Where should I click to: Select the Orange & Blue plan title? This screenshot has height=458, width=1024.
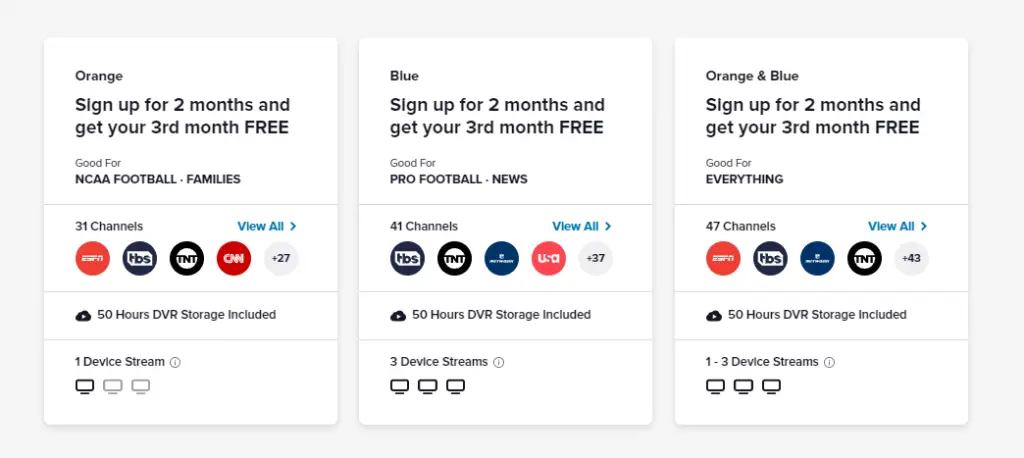point(752,76)
